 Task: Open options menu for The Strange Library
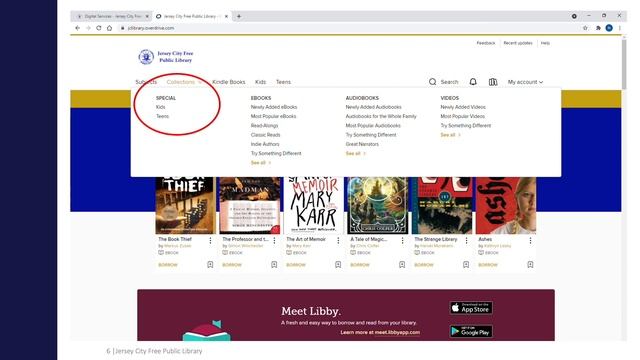pos(467,241)
